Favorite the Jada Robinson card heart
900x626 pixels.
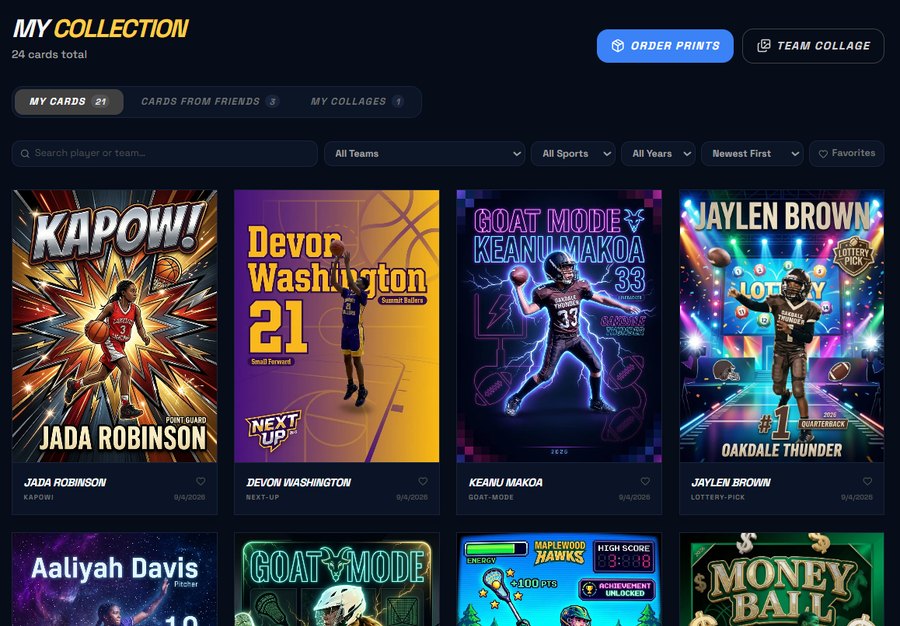tap(200, 481)
